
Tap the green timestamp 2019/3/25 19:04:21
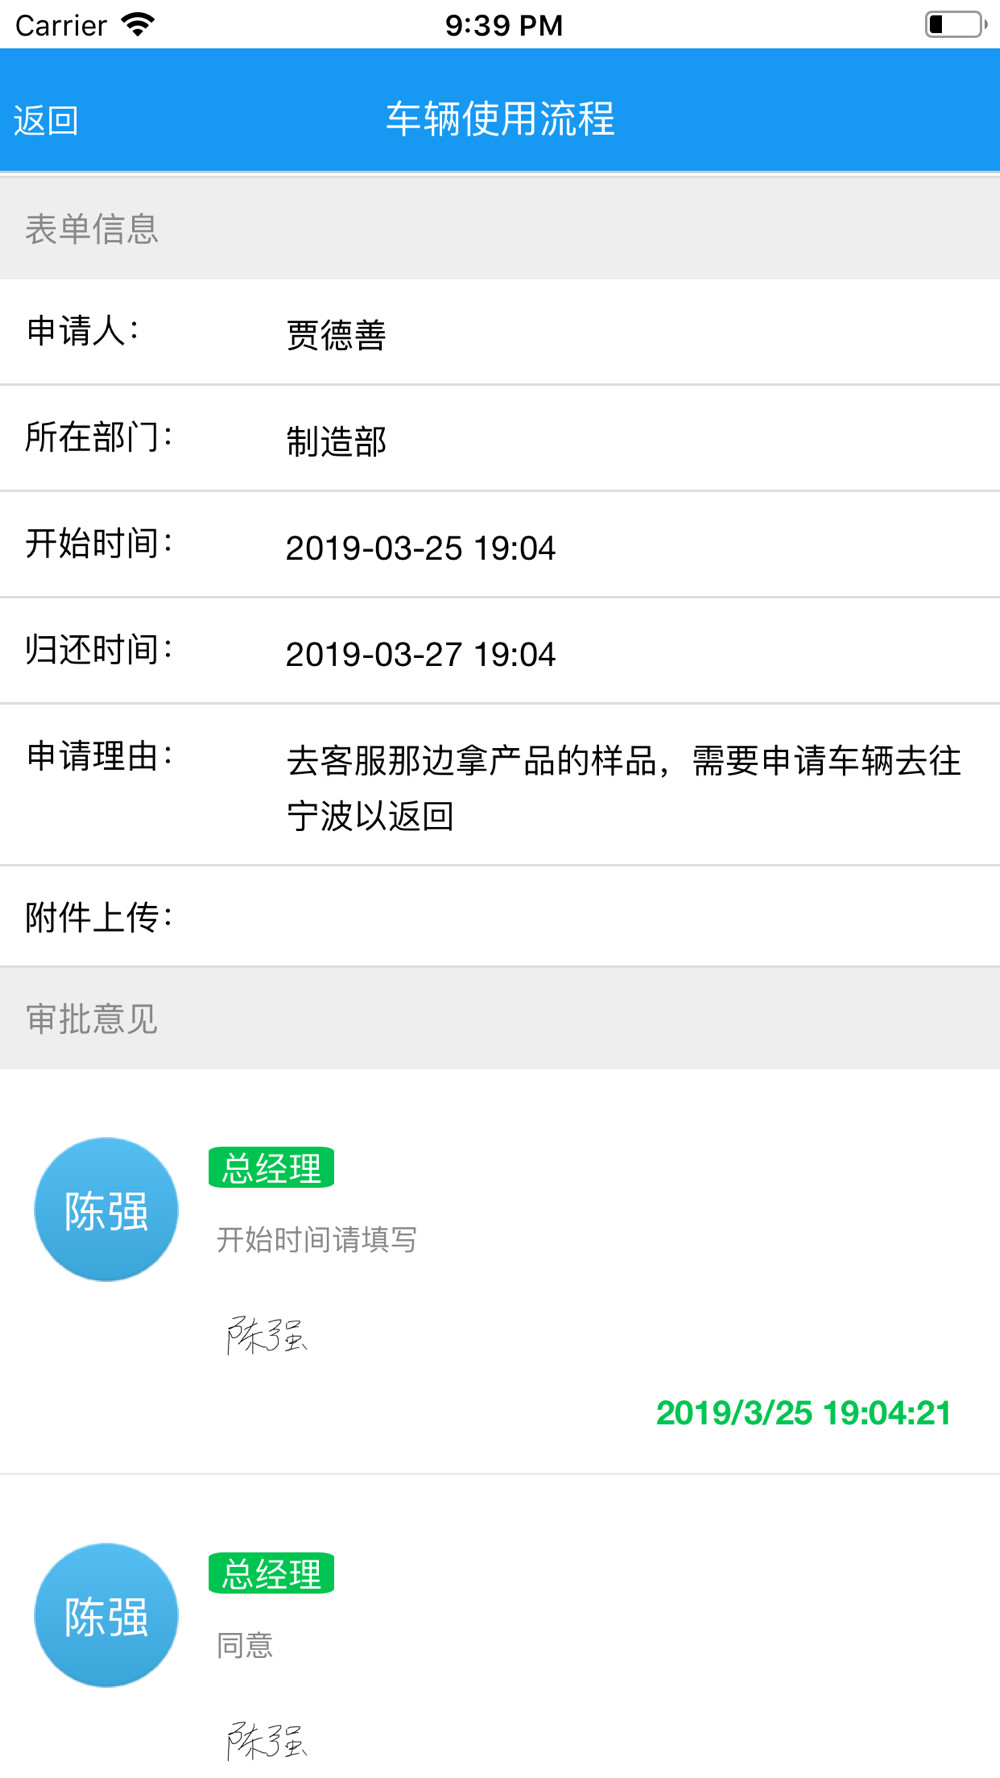803,1413
